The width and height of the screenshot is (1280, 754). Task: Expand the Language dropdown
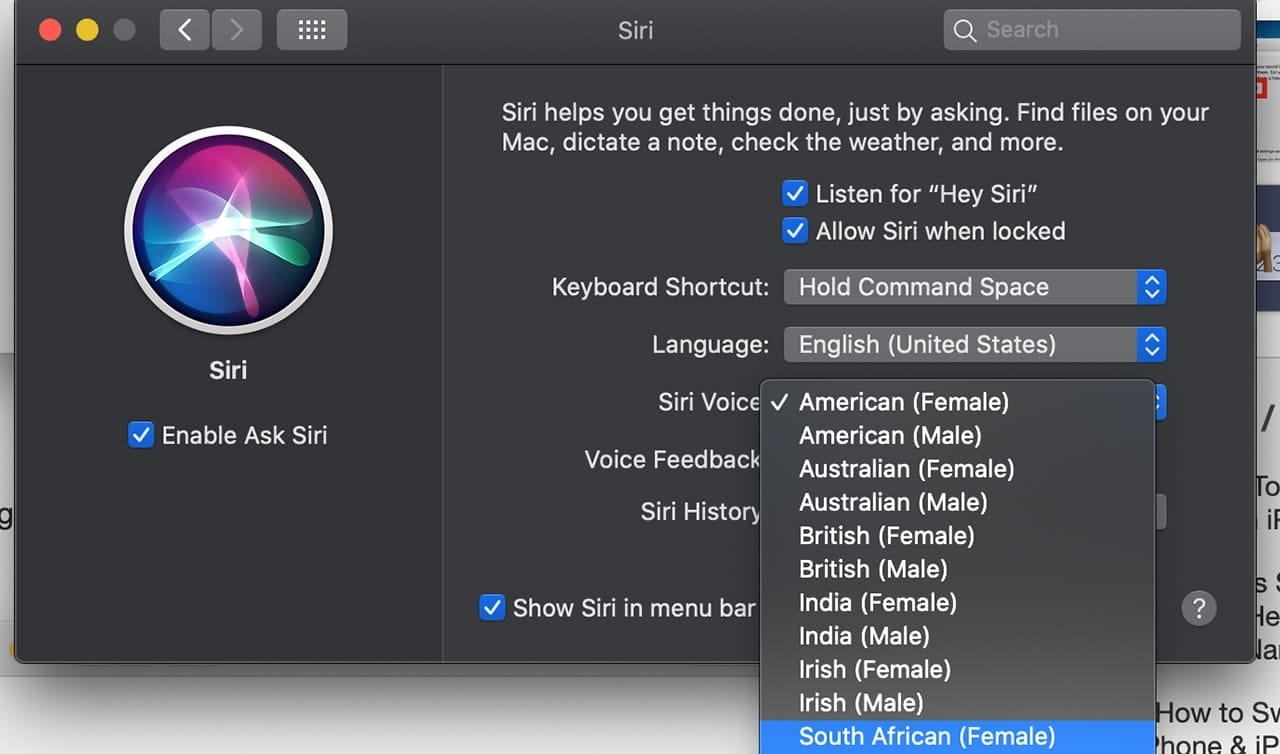974,345
